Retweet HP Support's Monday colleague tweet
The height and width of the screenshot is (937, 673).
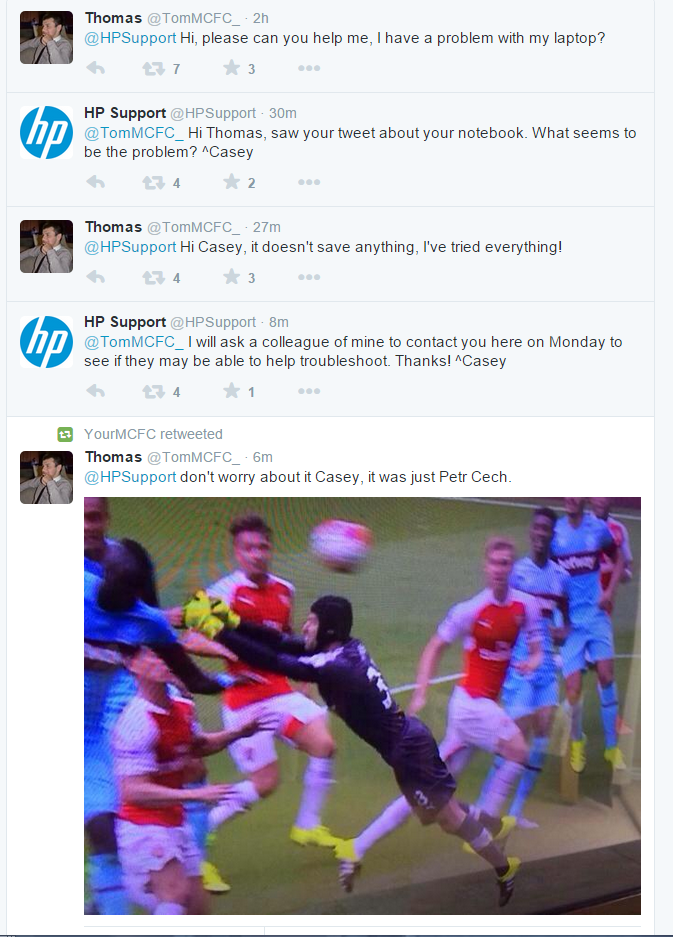coord(154,391)
